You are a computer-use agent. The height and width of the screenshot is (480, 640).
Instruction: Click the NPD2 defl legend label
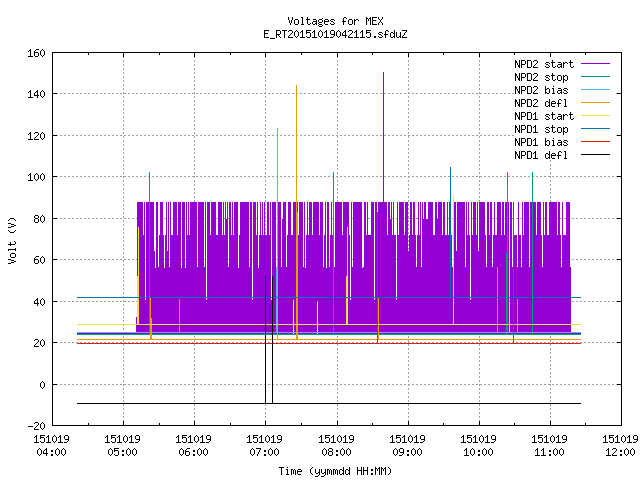[541, 103]
